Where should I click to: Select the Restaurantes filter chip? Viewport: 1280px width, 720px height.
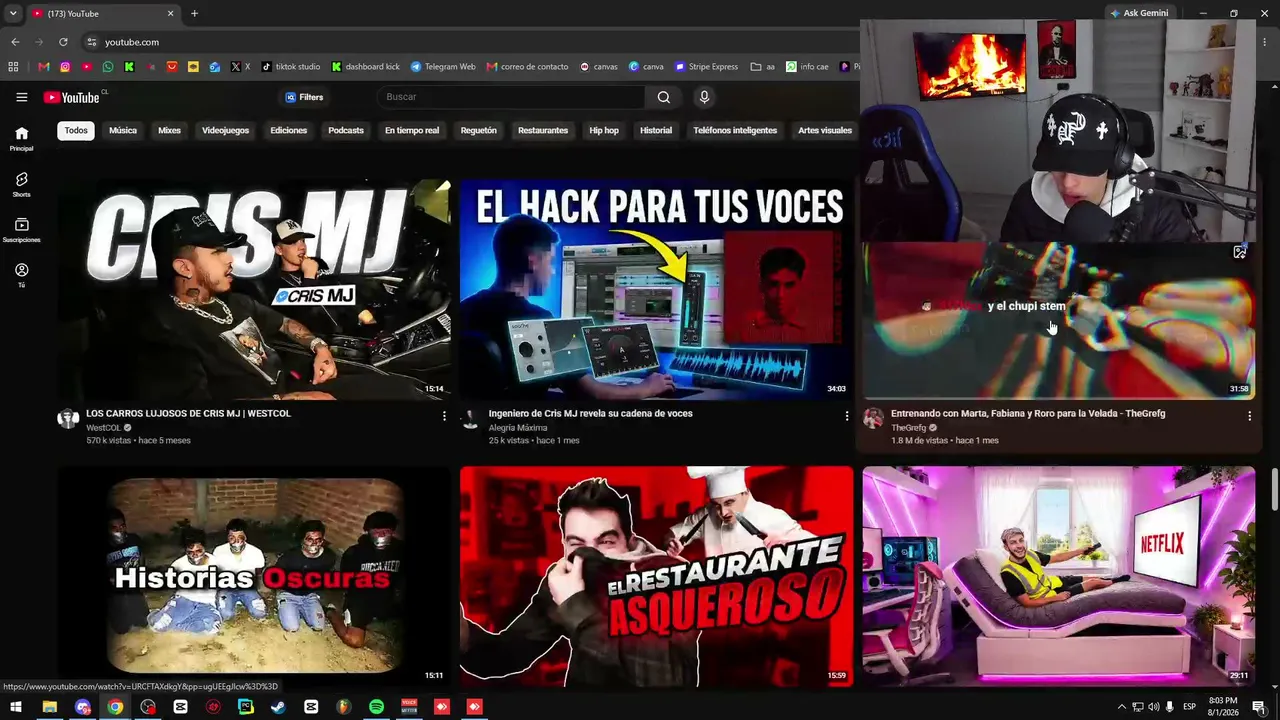click(x=543, y=130)
